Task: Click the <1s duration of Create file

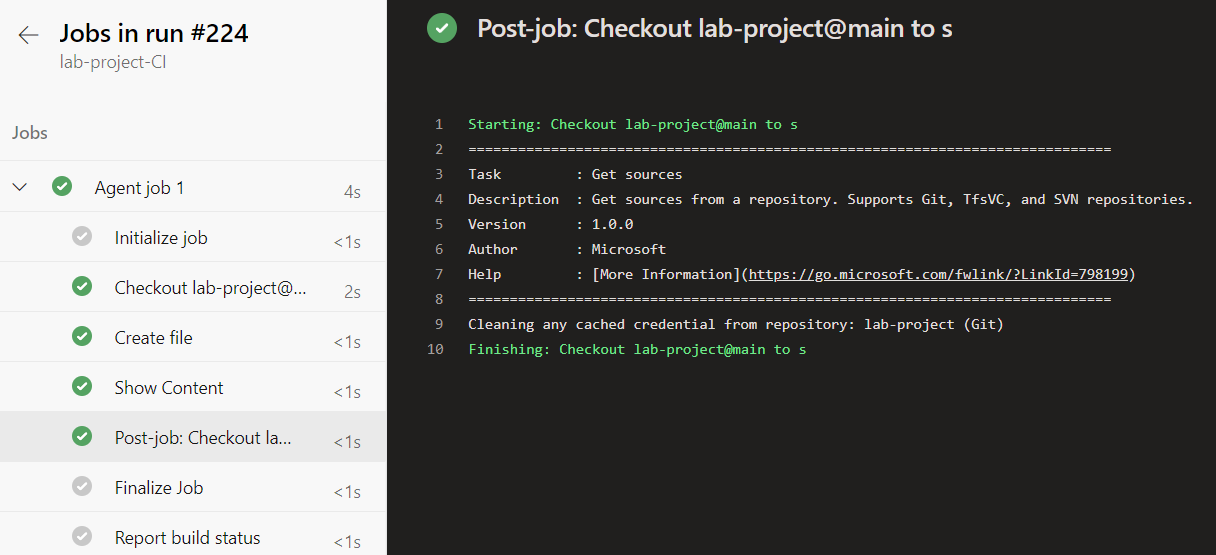Action: pos(347,342)
